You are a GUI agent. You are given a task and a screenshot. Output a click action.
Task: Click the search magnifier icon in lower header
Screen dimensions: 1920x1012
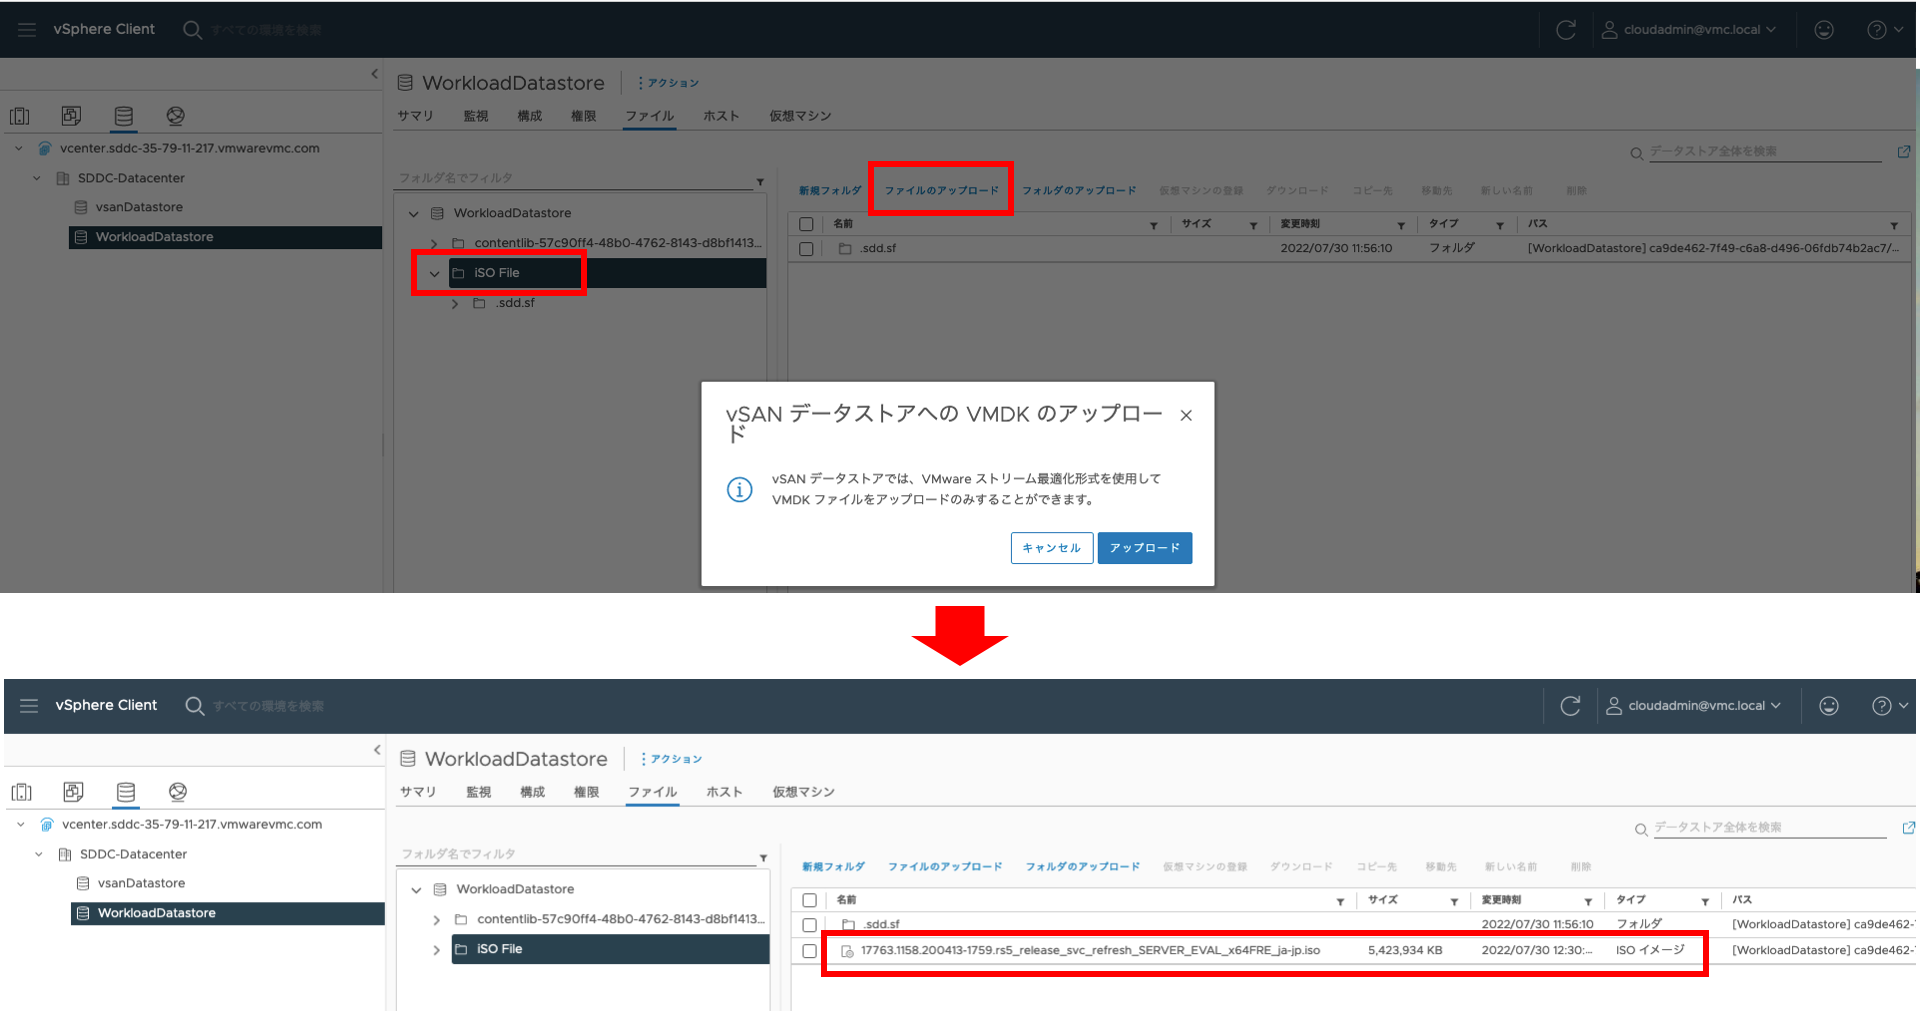194,706
